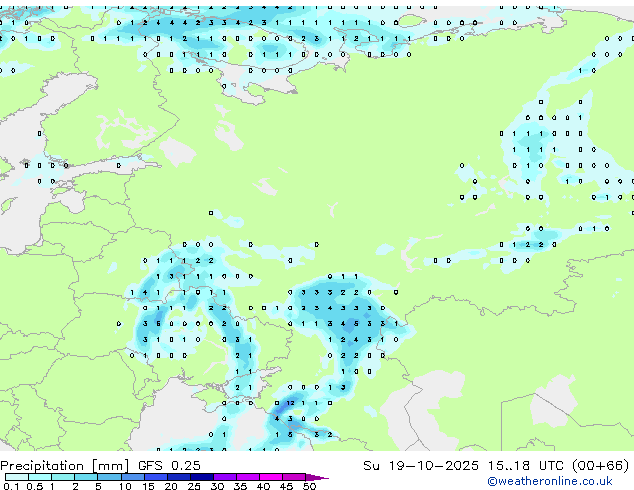
Task: Click the '15' legend scale label
Action: click(x=148, y=486)
